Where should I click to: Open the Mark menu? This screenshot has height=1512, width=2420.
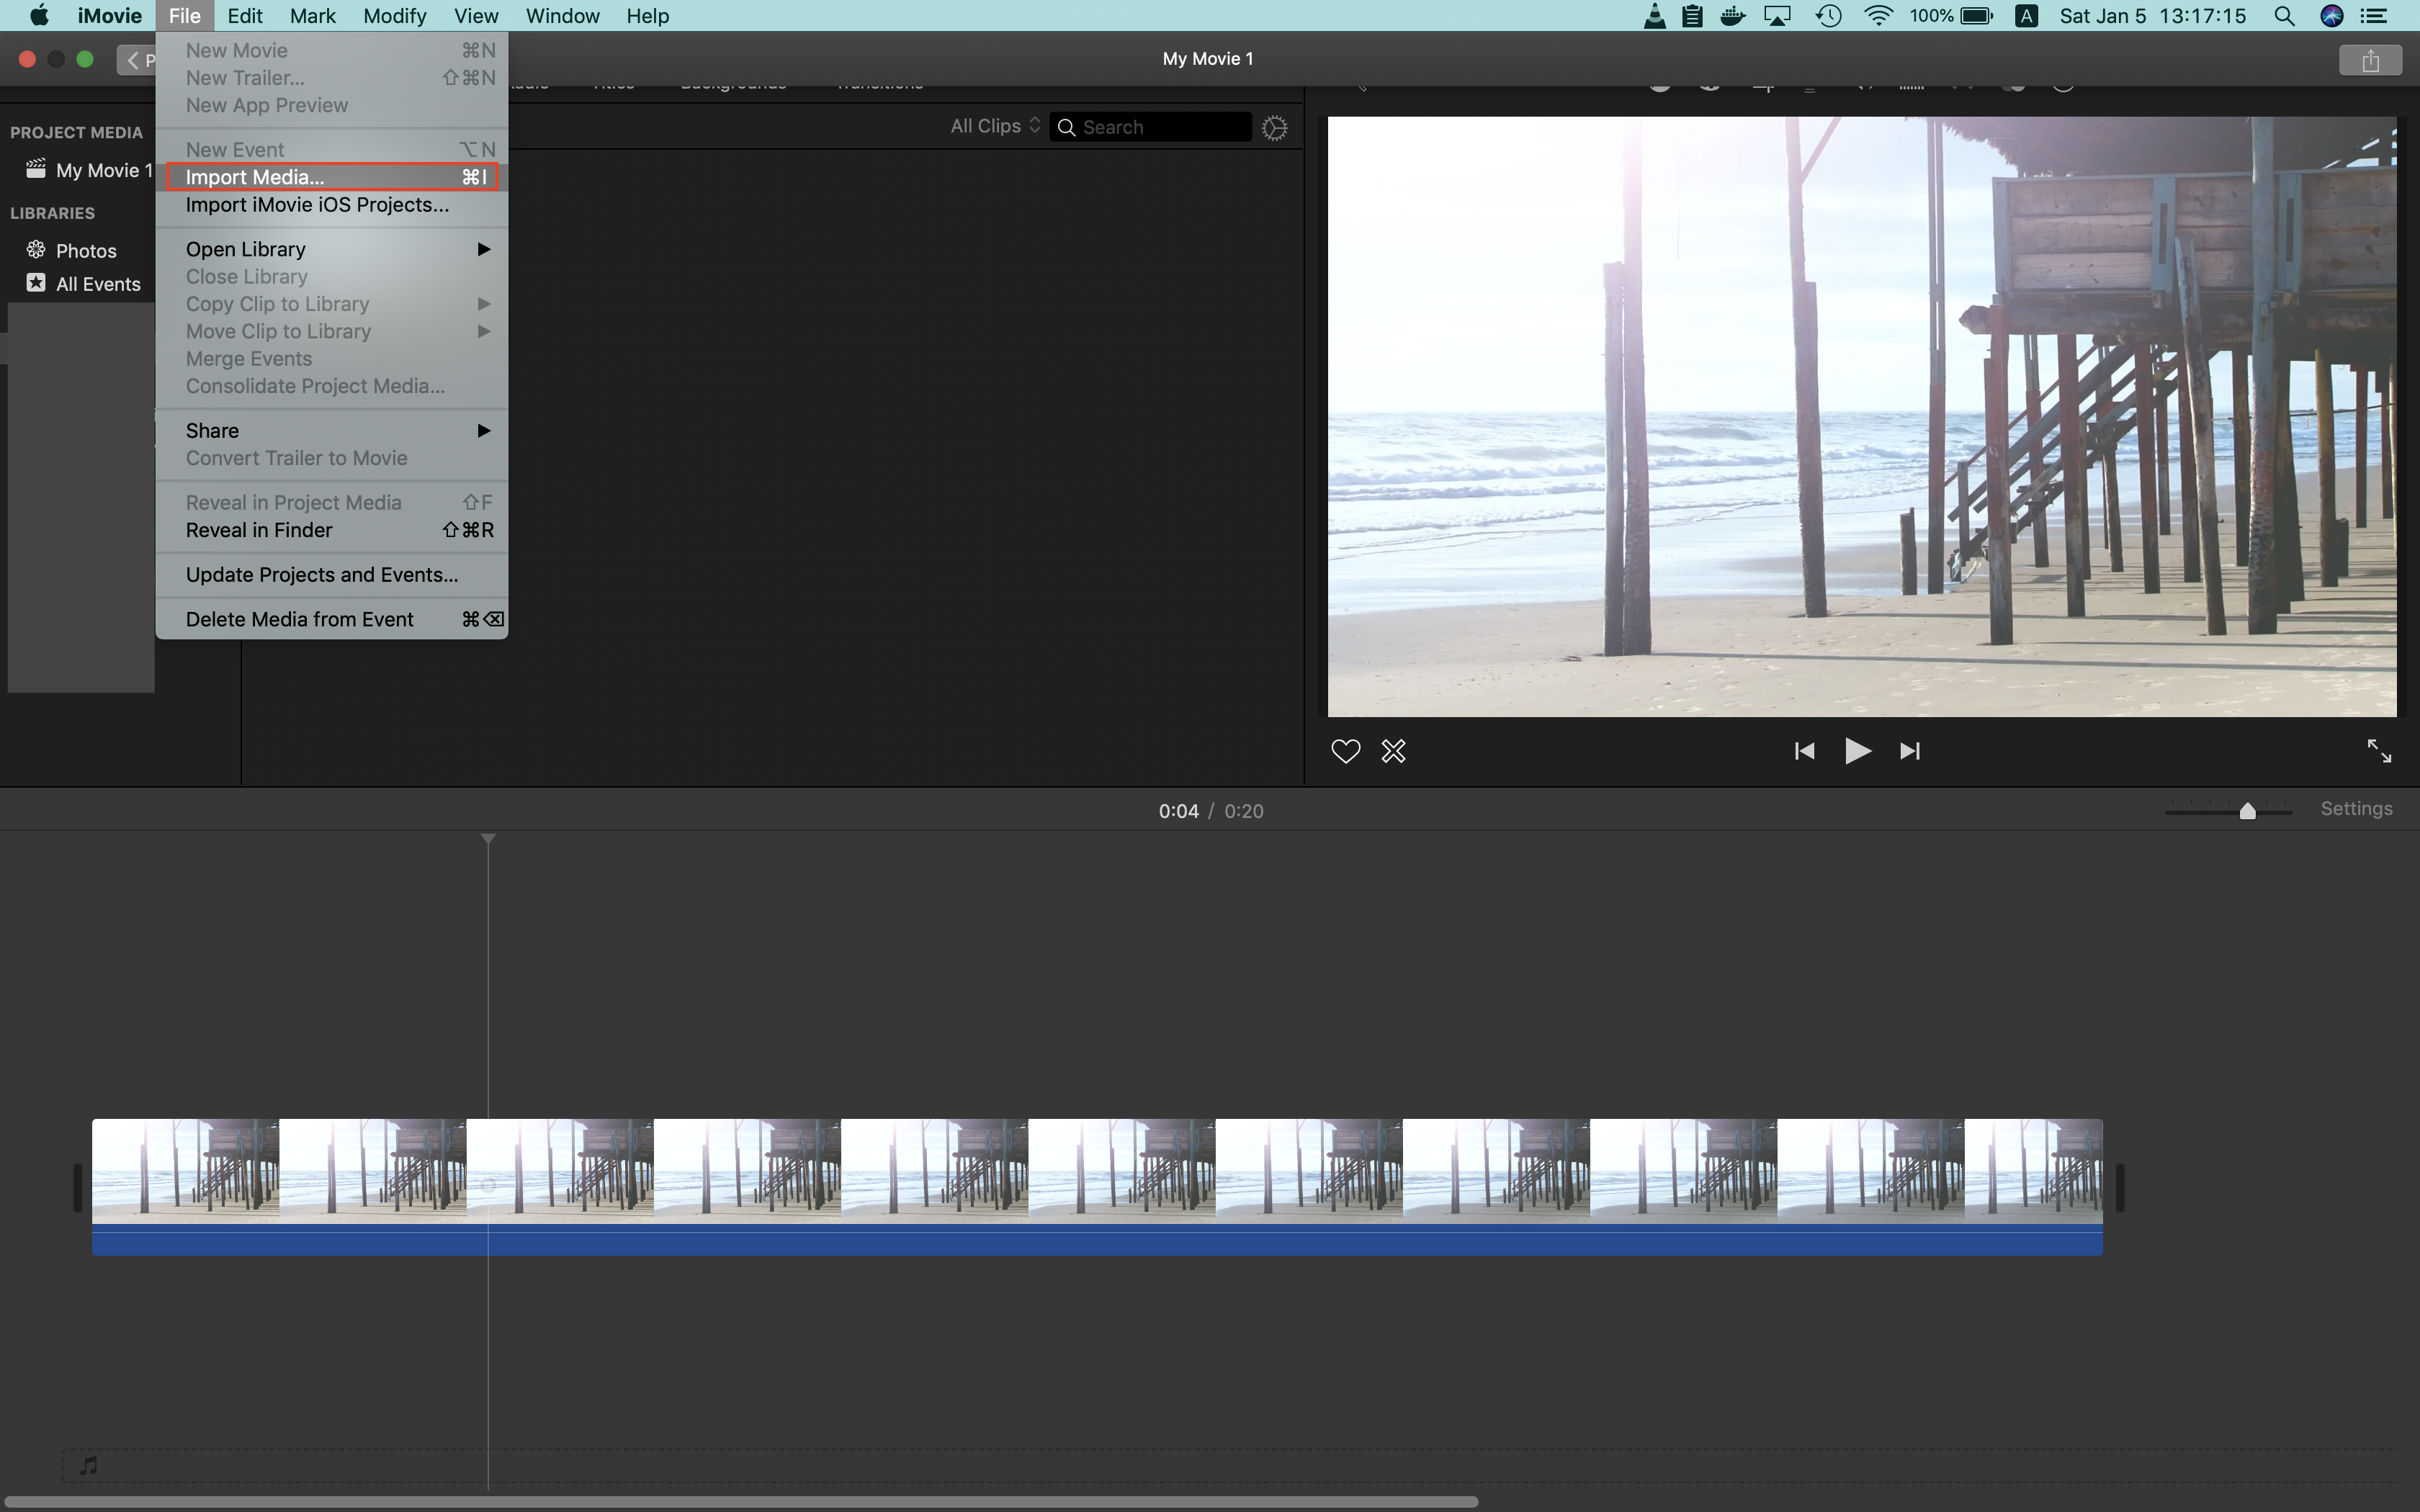tap(313, 16)
